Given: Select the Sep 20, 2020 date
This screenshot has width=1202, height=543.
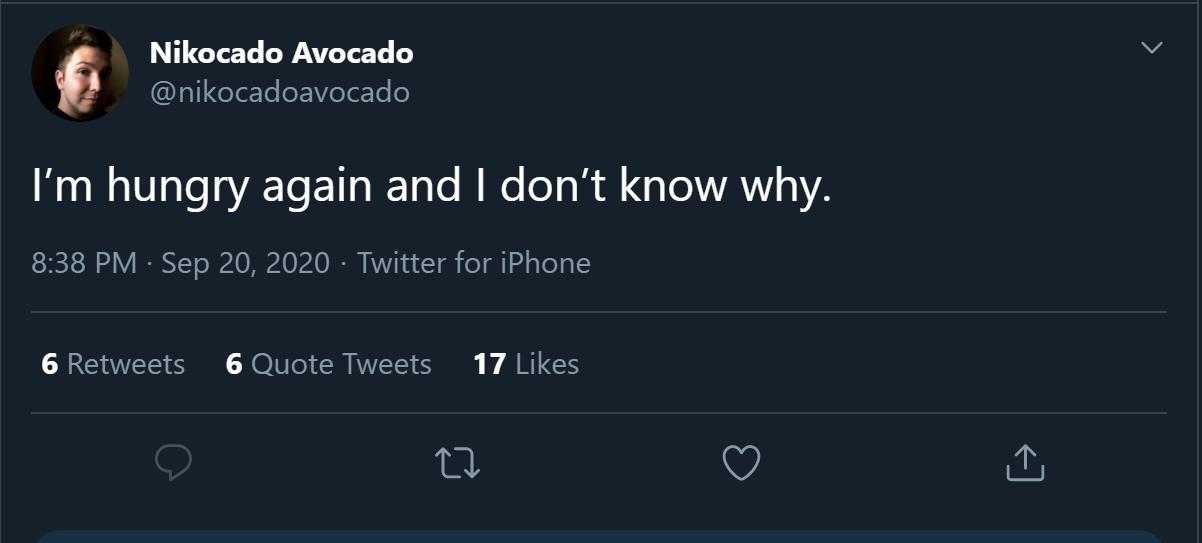Looking at the screenshot, I should [245, 263].
